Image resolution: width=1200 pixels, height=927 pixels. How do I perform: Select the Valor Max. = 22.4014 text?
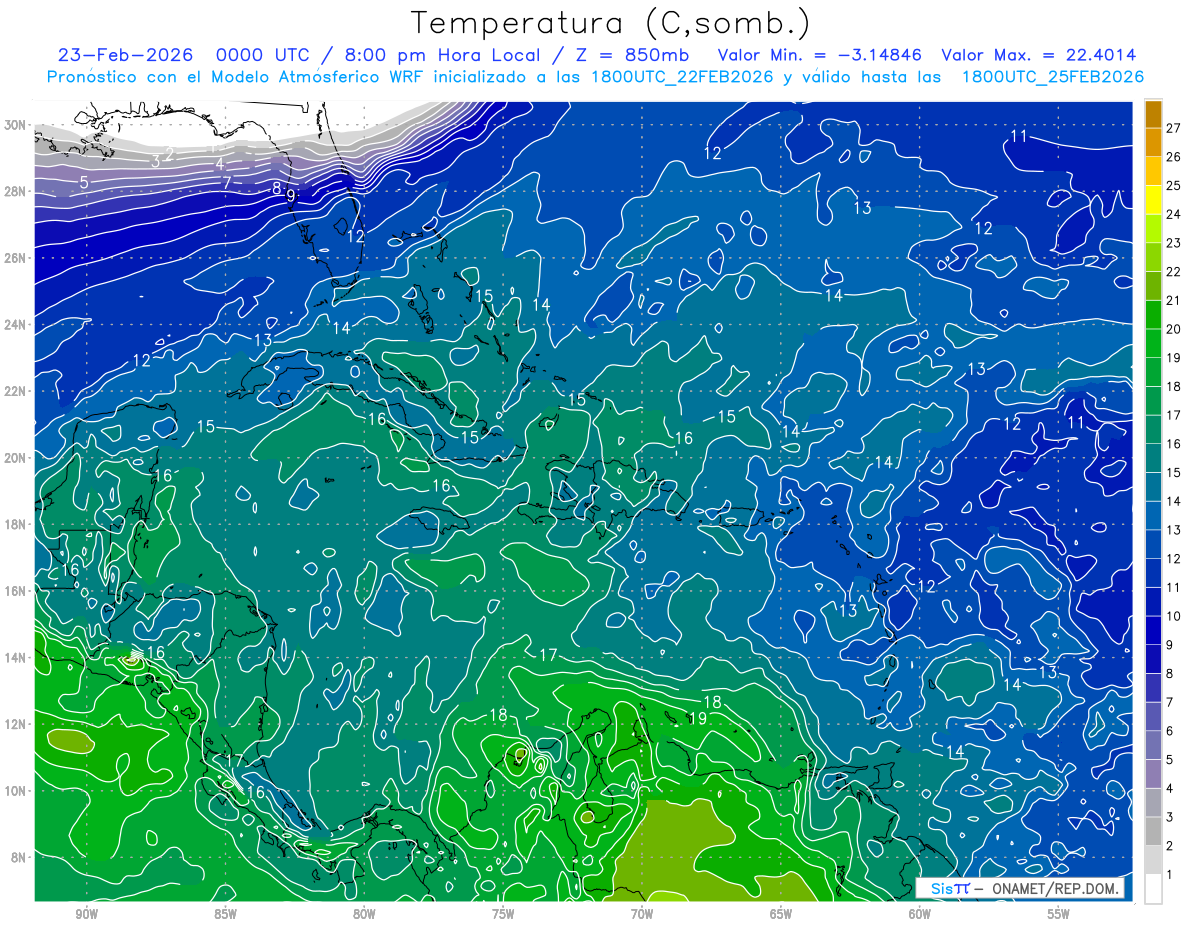click(1038, 55)
